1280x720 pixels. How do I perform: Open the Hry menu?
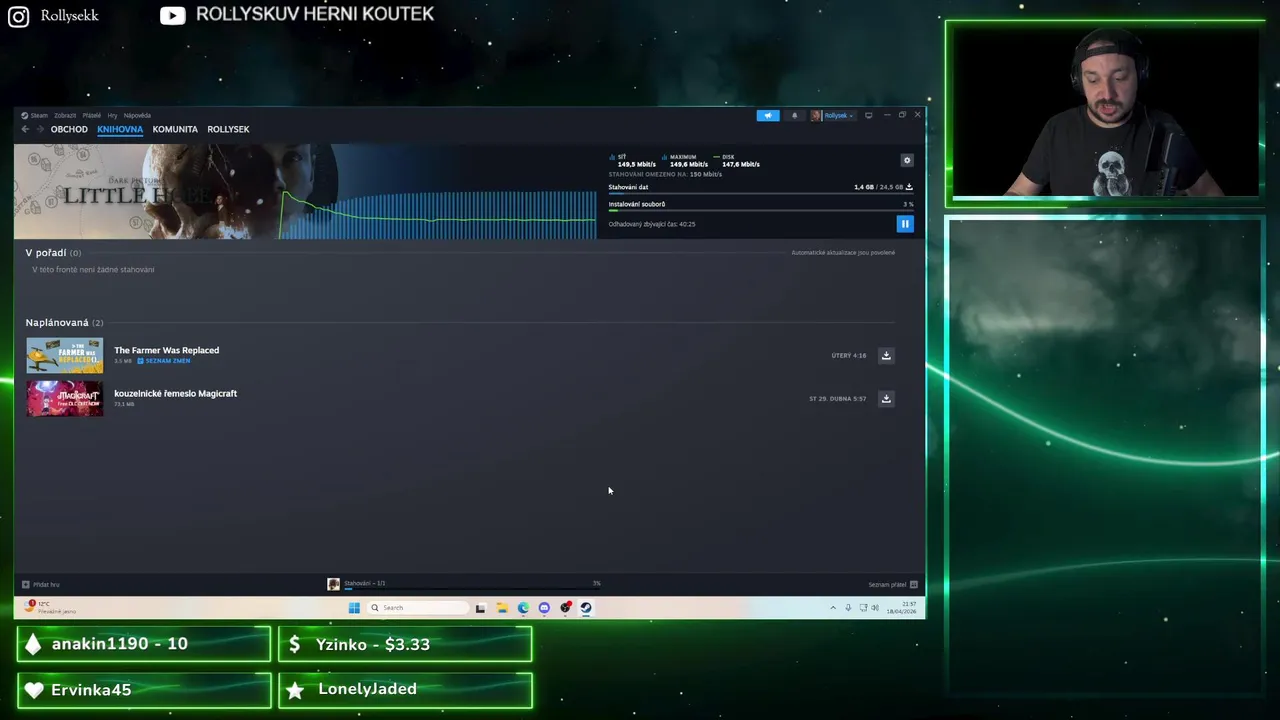(x=112, y=115)
